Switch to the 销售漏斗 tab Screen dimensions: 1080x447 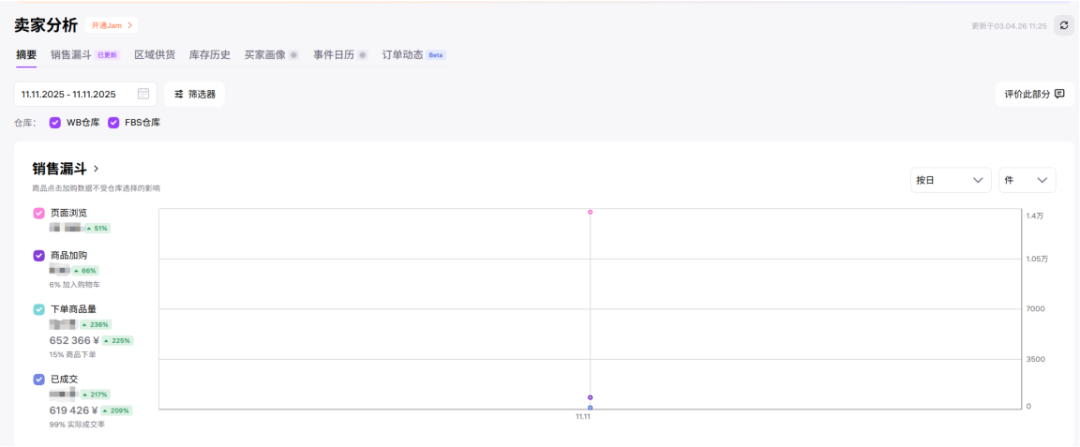click(x=71, y=55)
